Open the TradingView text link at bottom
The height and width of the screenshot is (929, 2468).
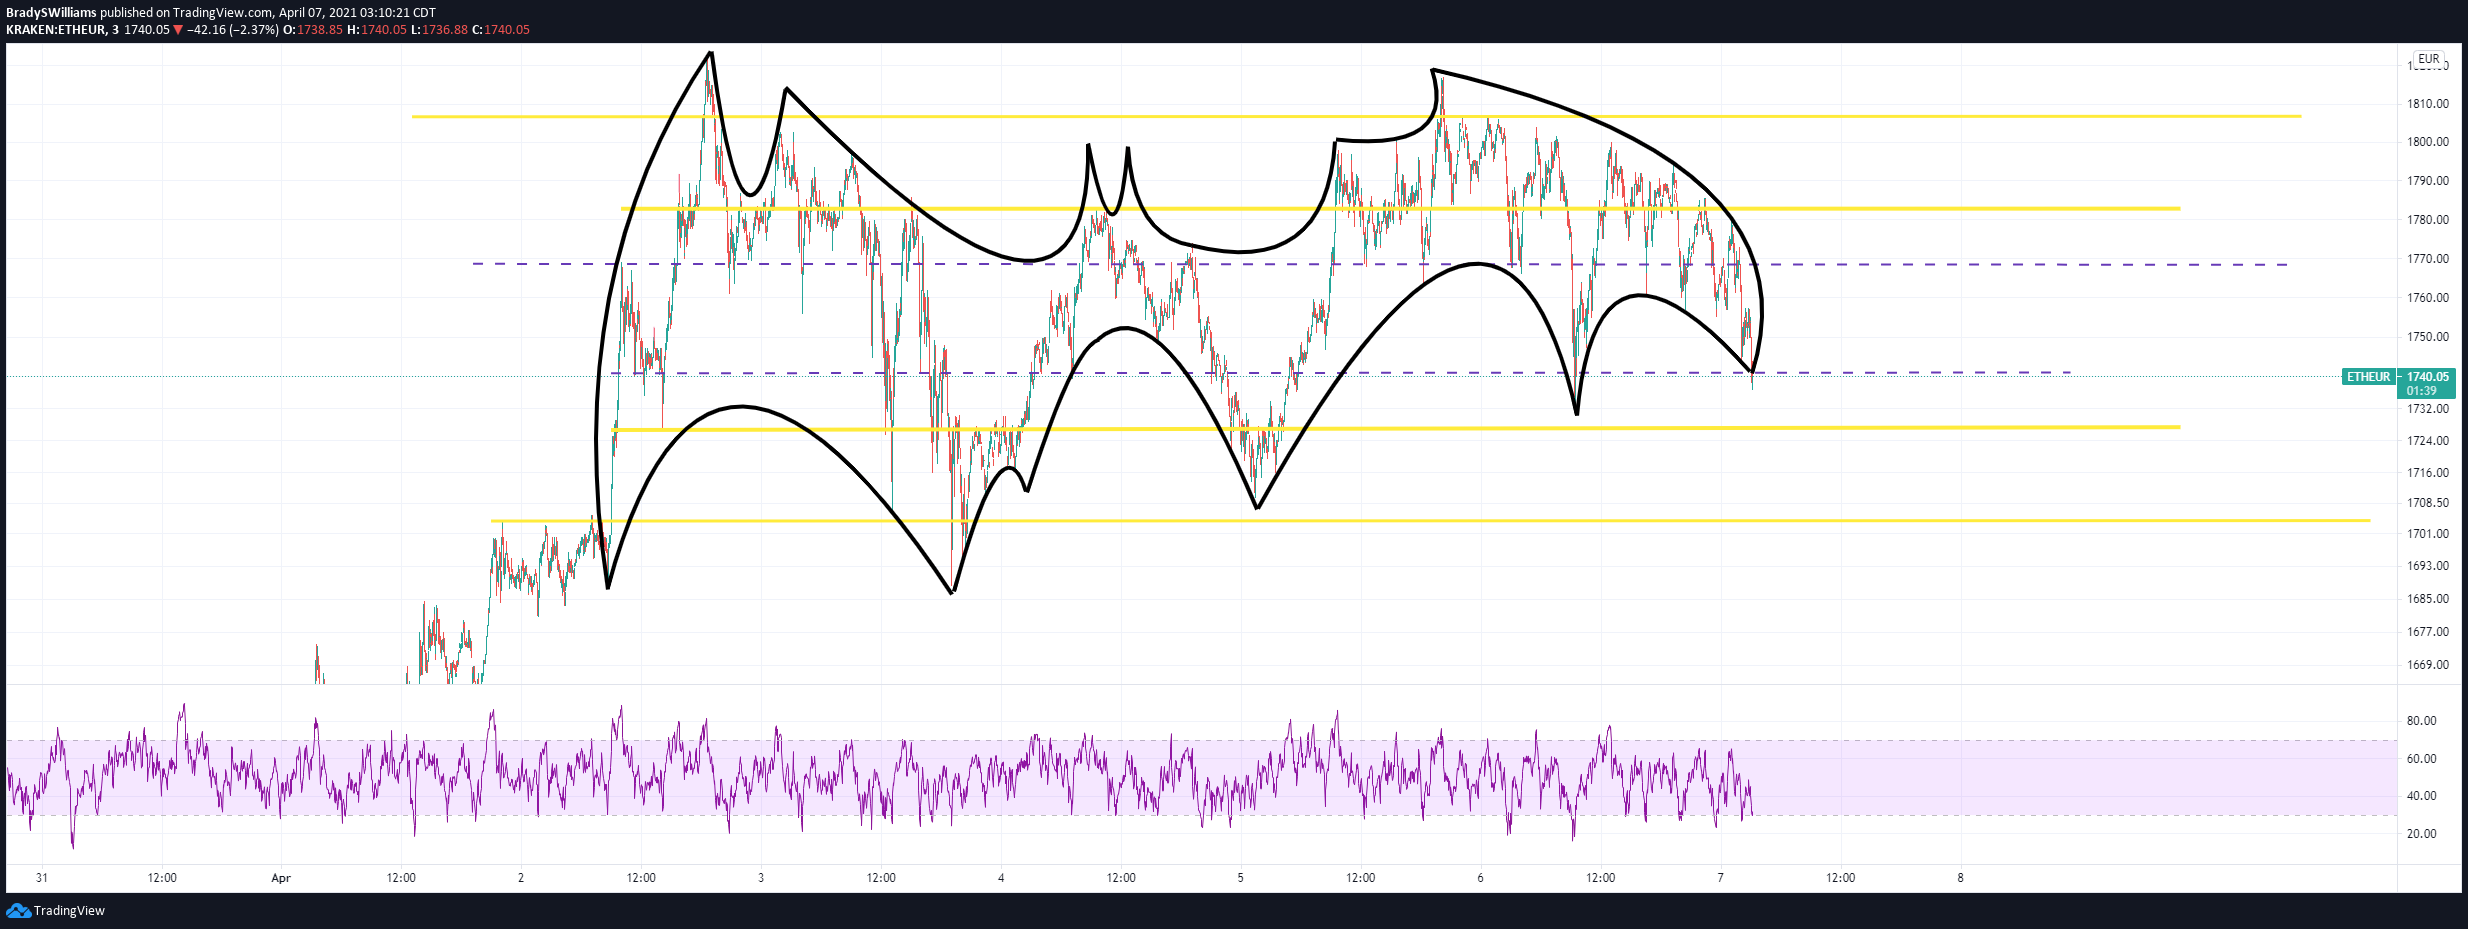(x=69, y=910)
